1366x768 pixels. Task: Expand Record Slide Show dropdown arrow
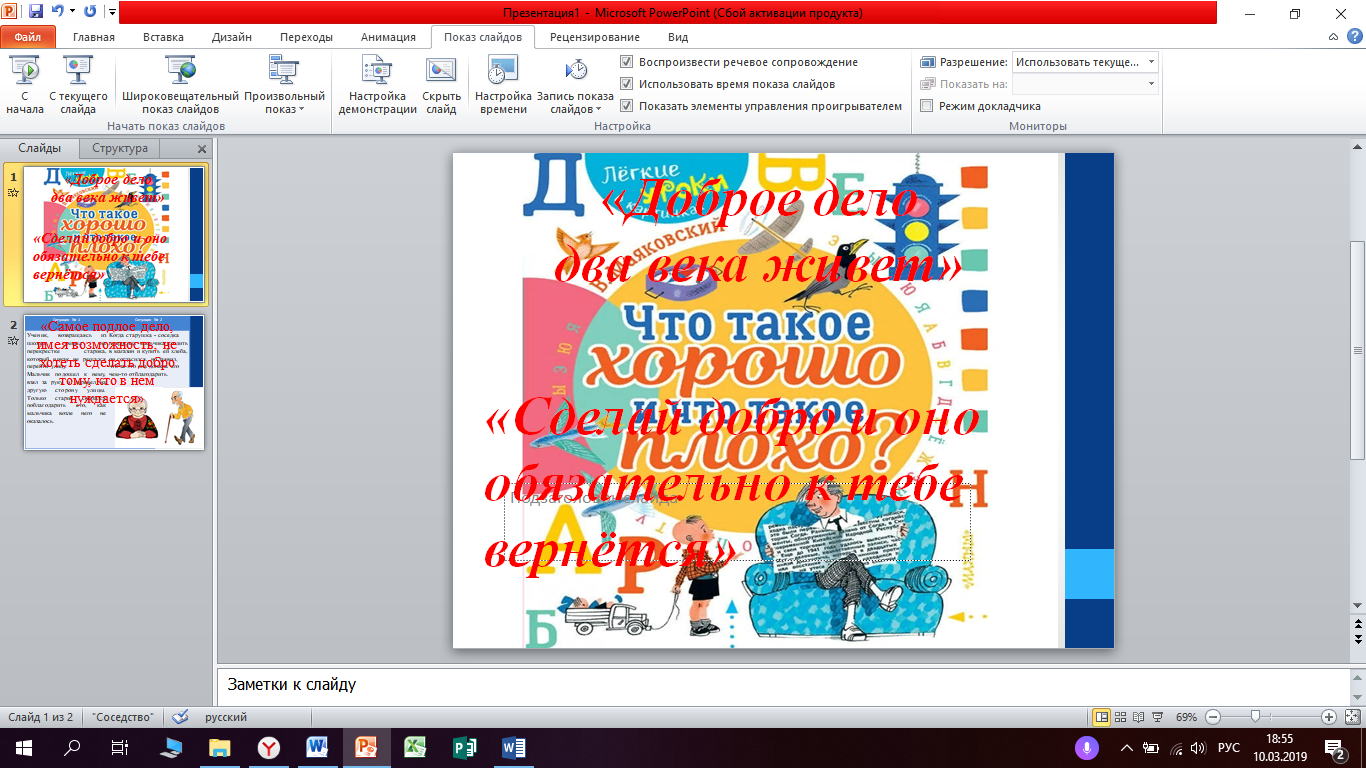pos(598,110)
